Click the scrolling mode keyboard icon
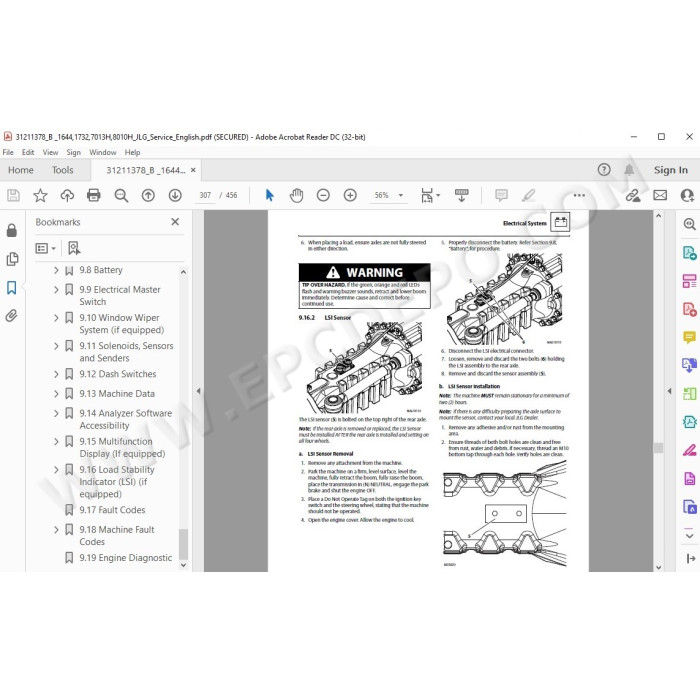This screenshot has width=700, height=700. pyautogui.click(x=462, y=195)
